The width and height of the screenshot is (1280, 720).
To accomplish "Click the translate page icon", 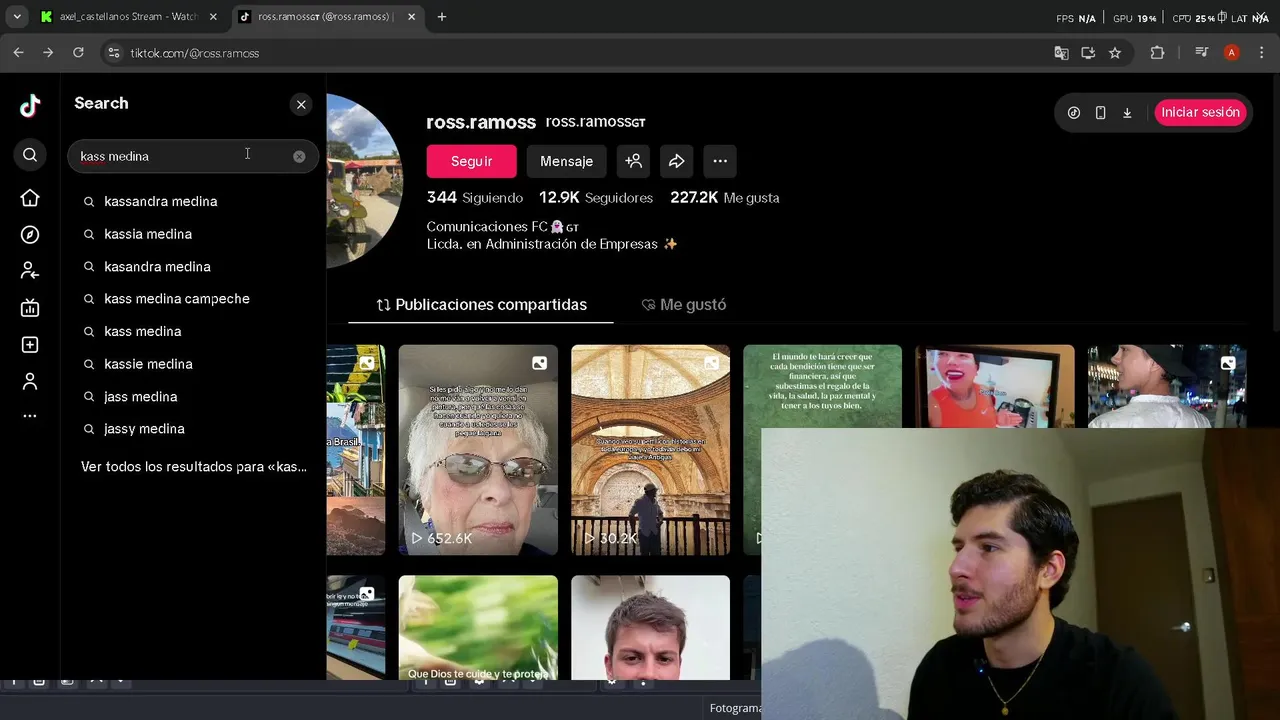I will (x=1061, y=53).
